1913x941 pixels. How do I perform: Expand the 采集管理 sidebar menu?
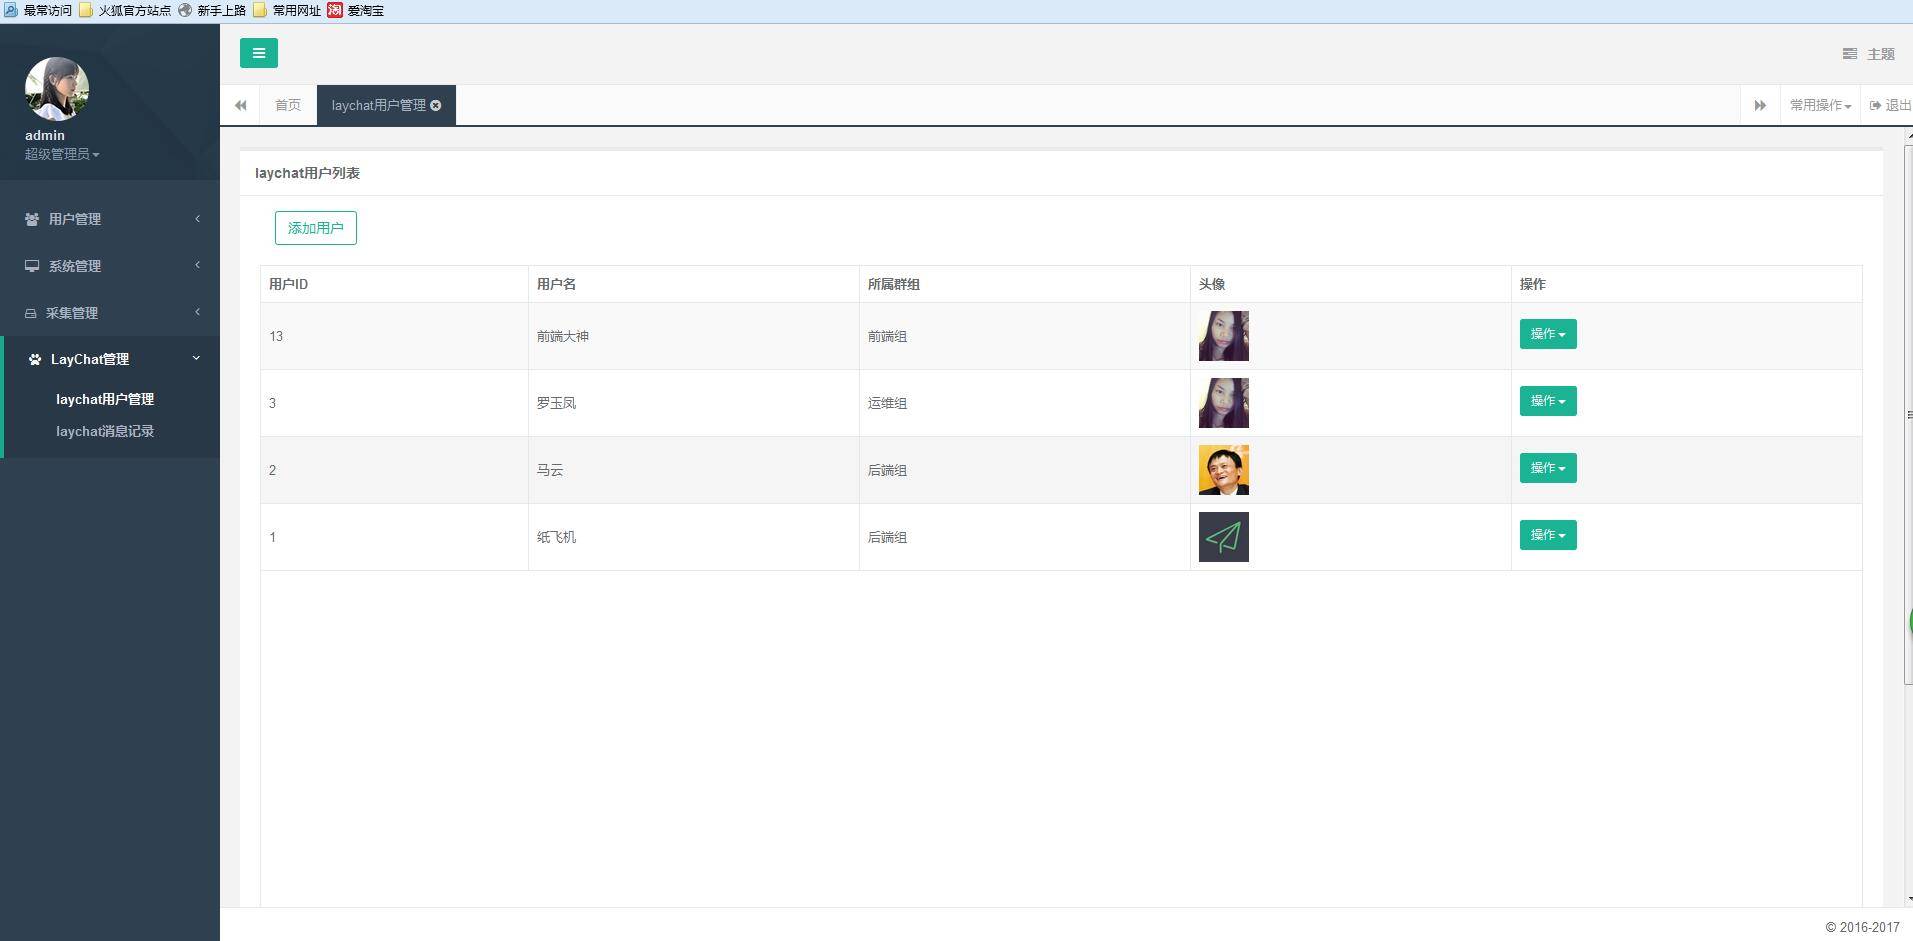coord(110,313)
